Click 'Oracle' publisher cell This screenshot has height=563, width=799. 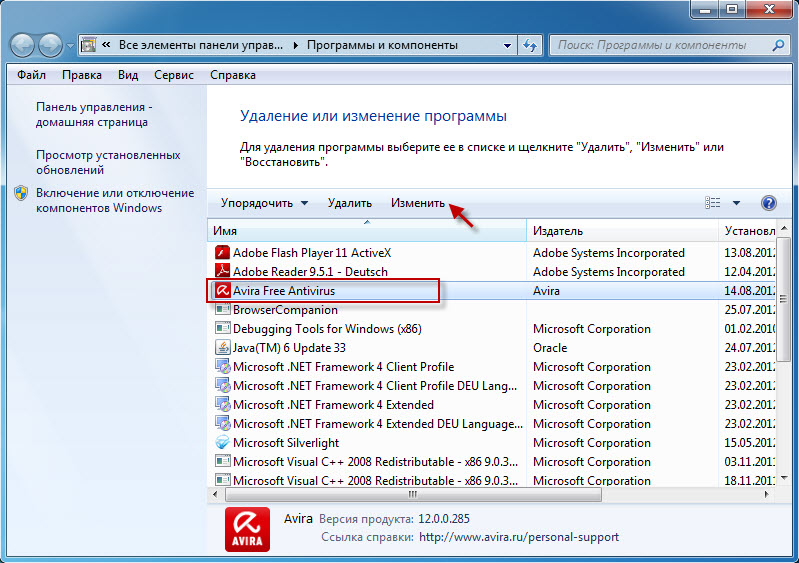[550, 347]
